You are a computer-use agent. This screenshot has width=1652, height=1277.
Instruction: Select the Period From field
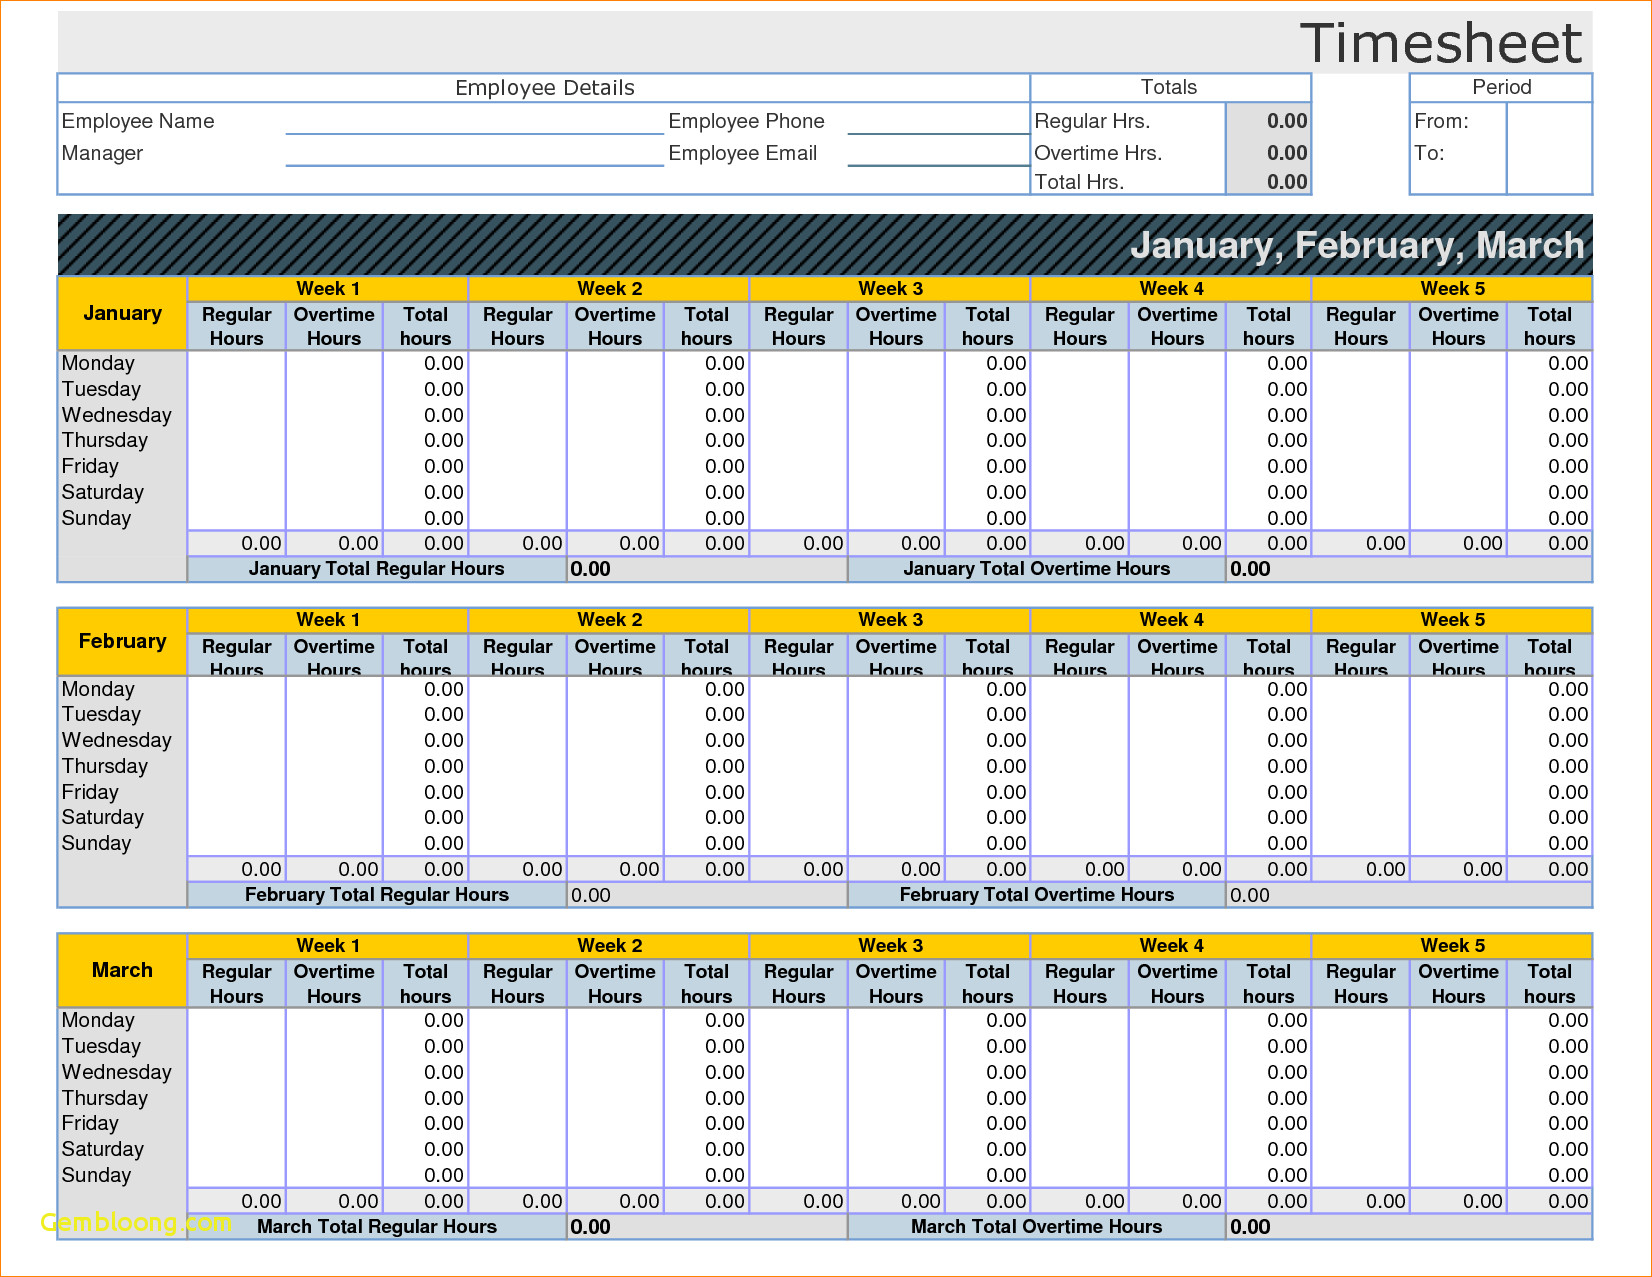[1548, 120]
